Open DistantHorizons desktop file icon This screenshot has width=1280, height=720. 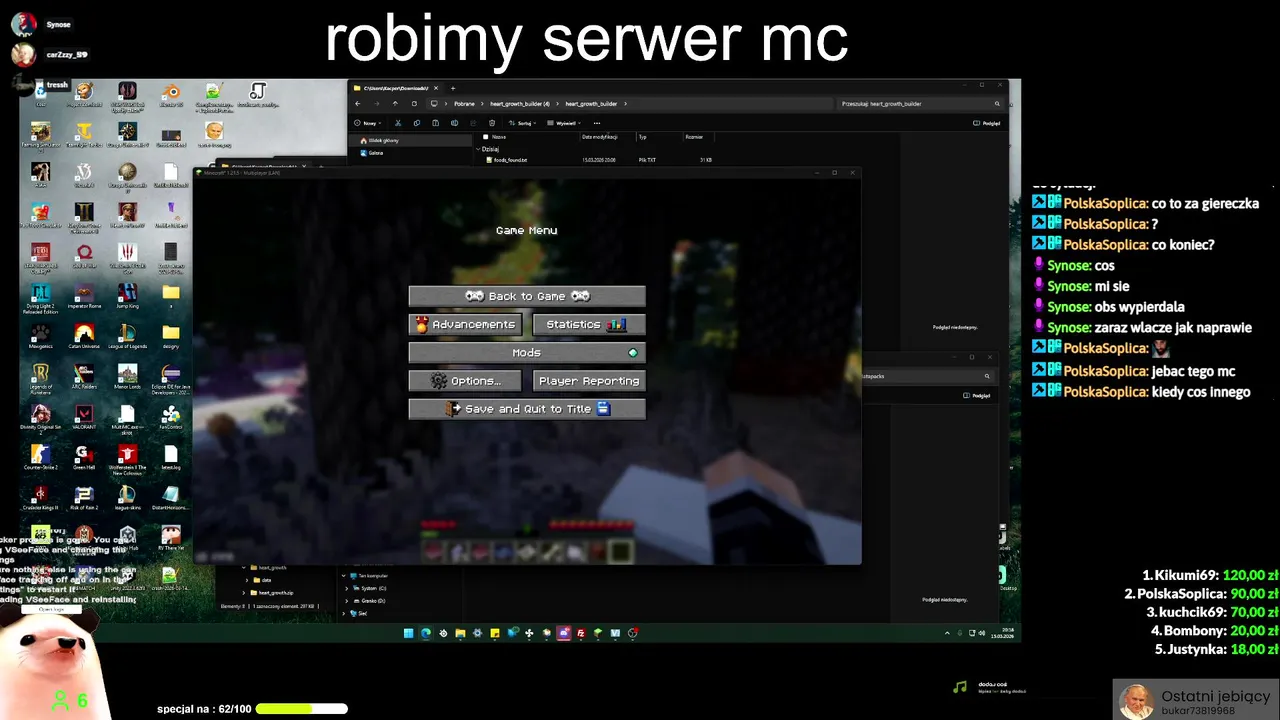click(x=171, y=495)
